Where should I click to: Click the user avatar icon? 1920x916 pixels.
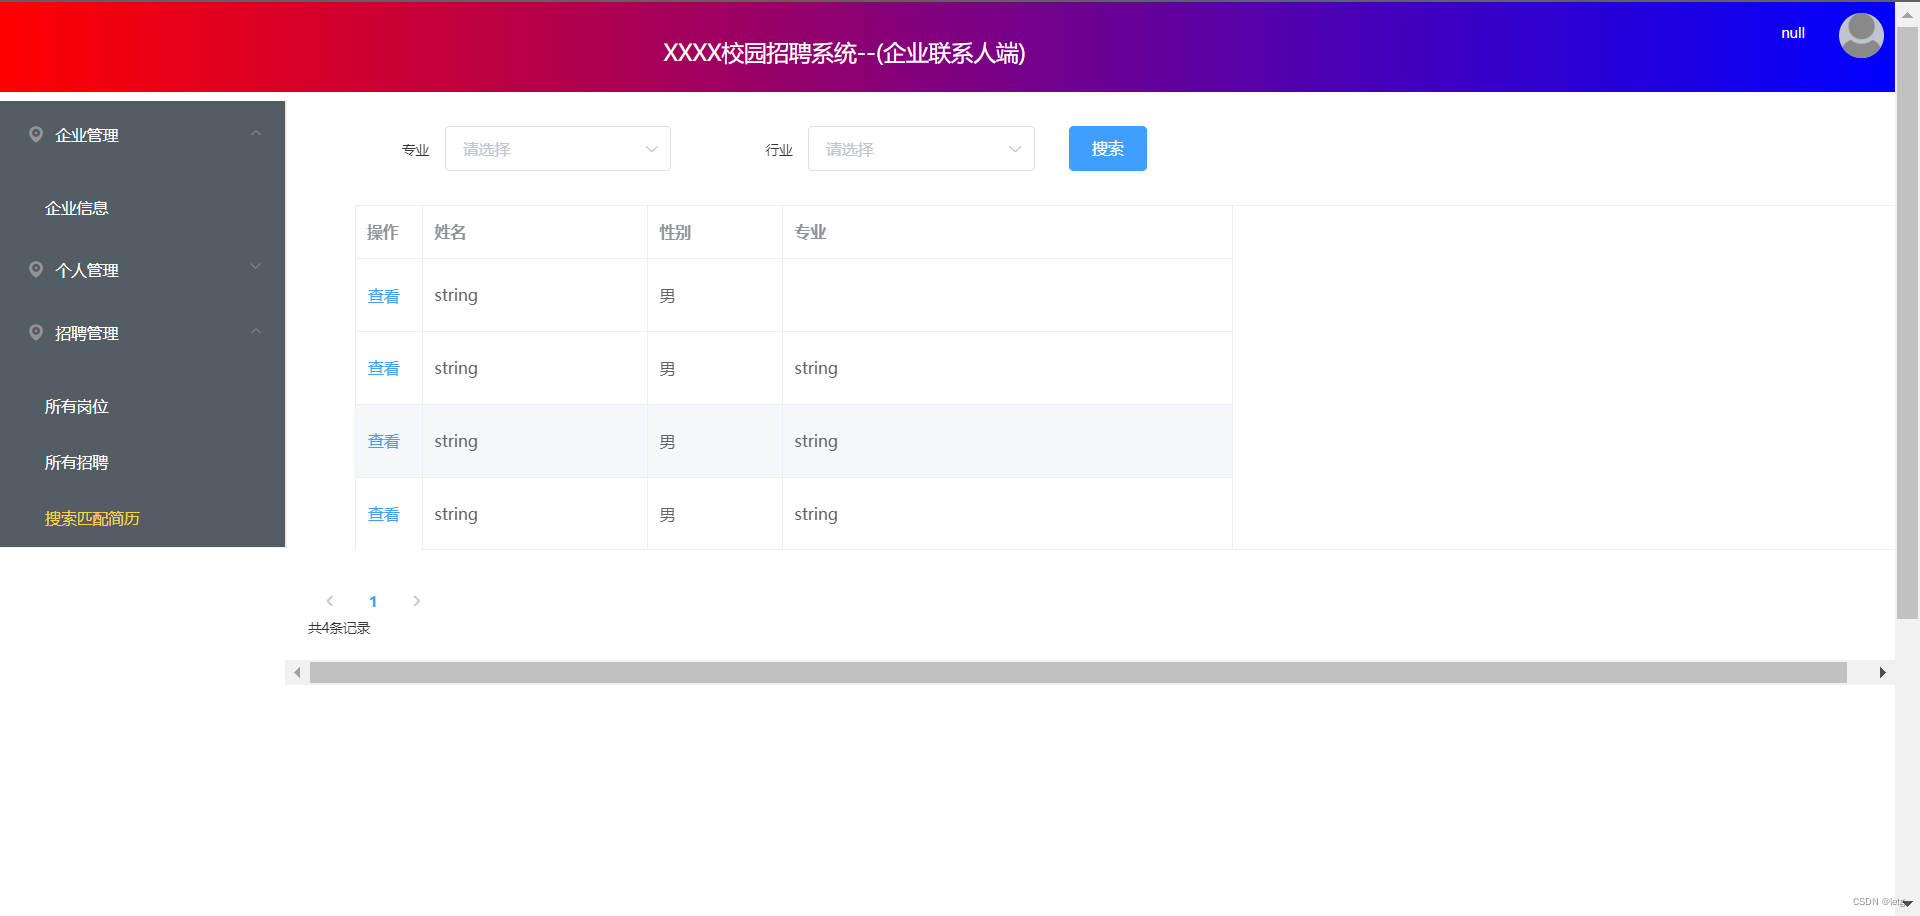pos(1861,35)
